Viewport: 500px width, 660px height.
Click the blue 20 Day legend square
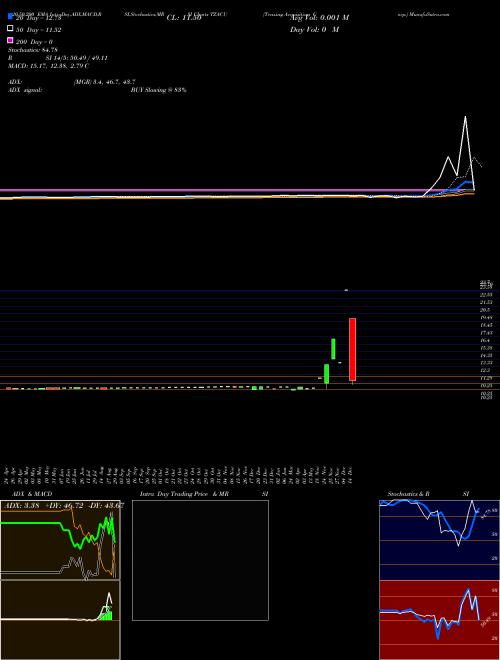click(11, 17)
